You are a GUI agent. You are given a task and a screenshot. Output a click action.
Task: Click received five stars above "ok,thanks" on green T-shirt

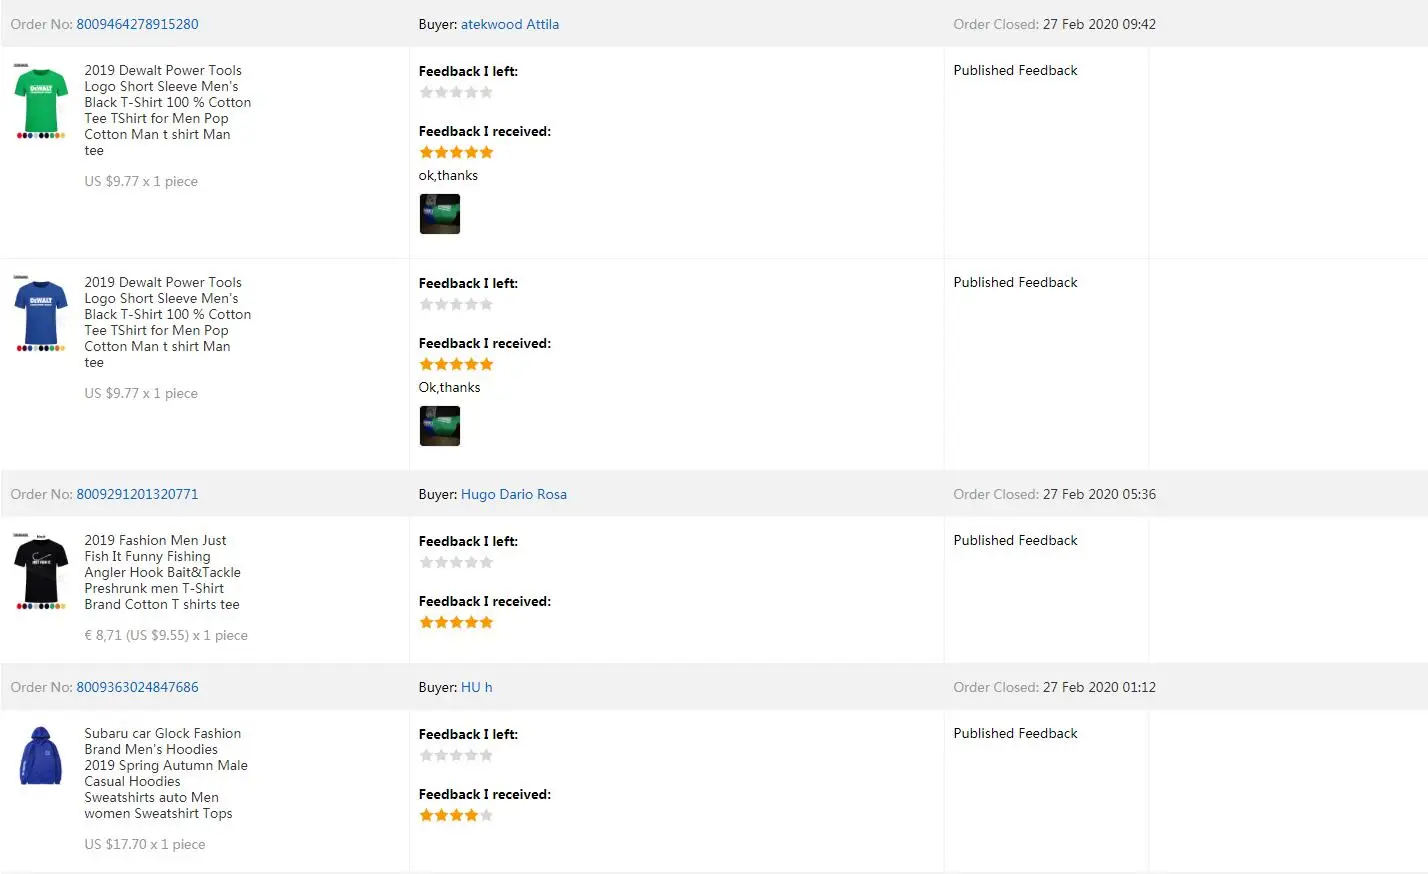click(456, 152)
